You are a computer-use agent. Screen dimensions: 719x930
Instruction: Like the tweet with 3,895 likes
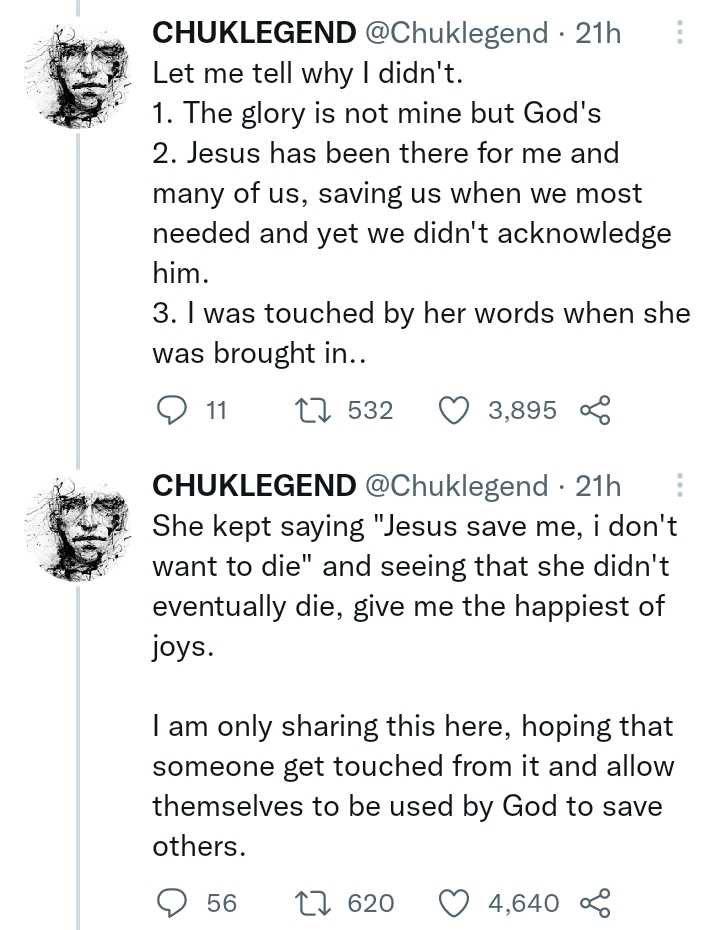(455, 410)
